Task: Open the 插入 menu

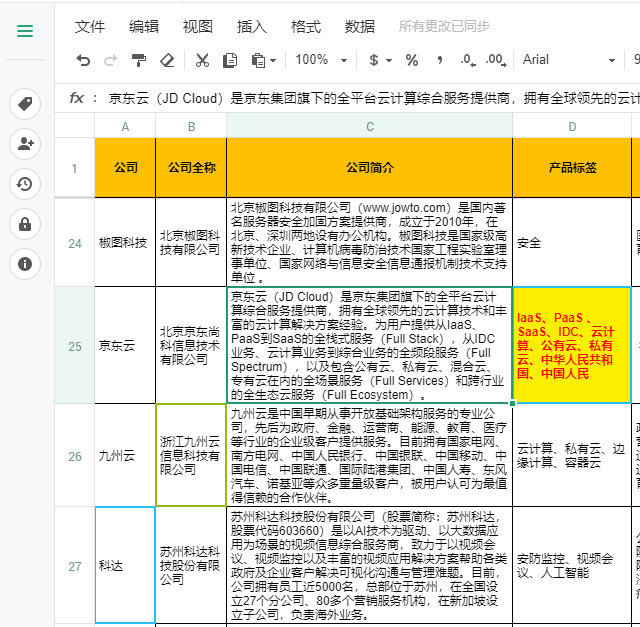Action: 251,27
